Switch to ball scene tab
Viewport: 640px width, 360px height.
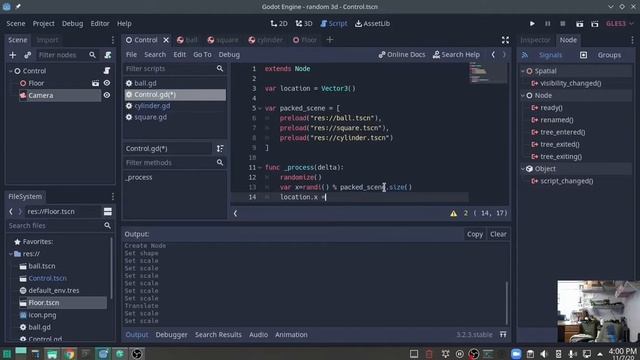coord(187,40)
